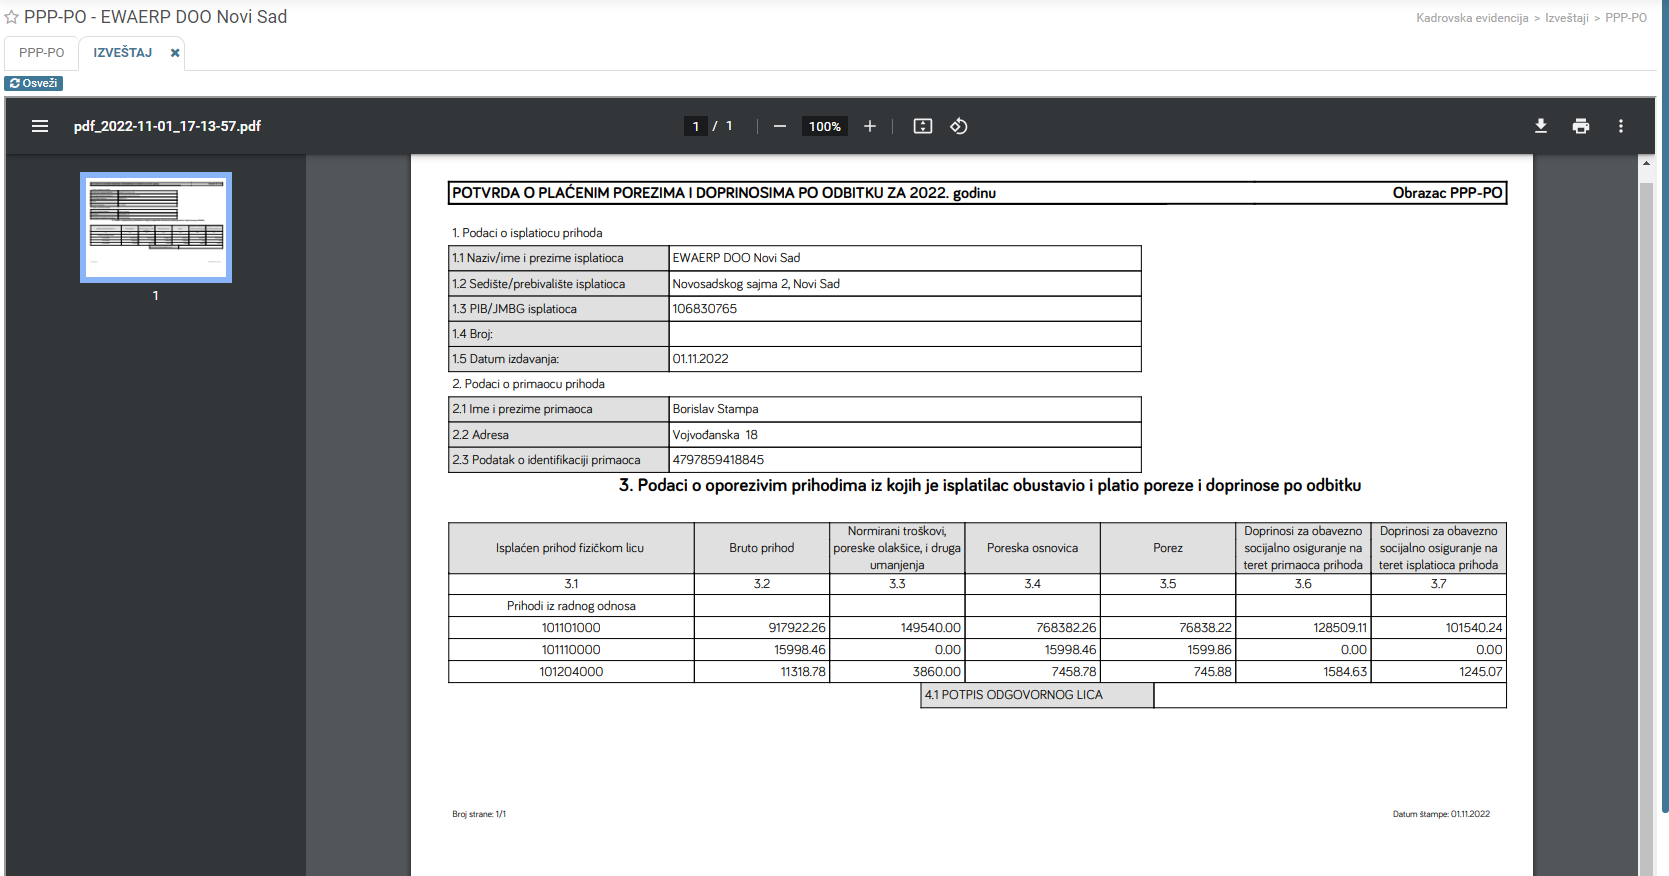1669x876 pixels.
Task: Open the PDF more actions menu
Action: [x=1621, y=126]
